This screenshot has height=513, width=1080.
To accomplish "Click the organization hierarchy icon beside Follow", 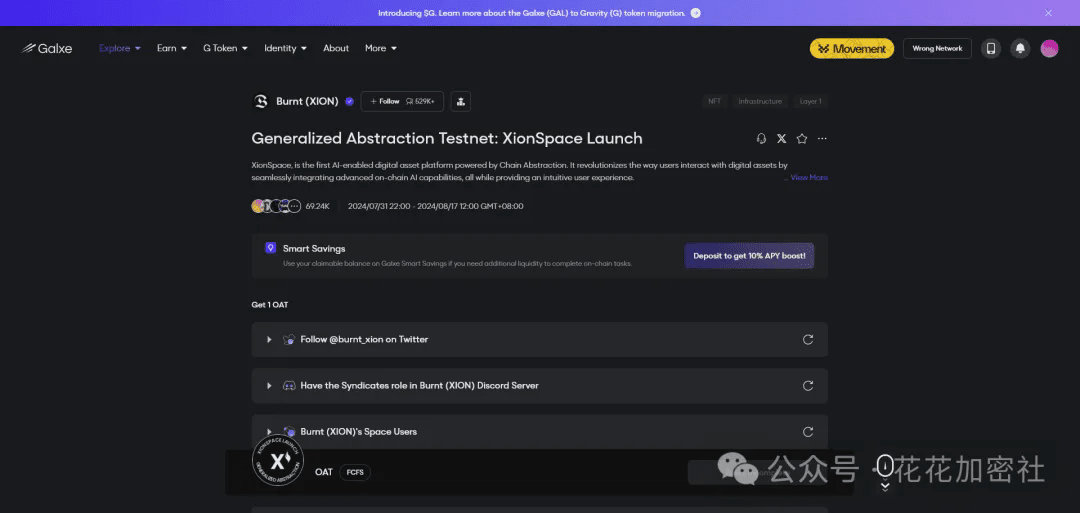I will pos(460,101).
